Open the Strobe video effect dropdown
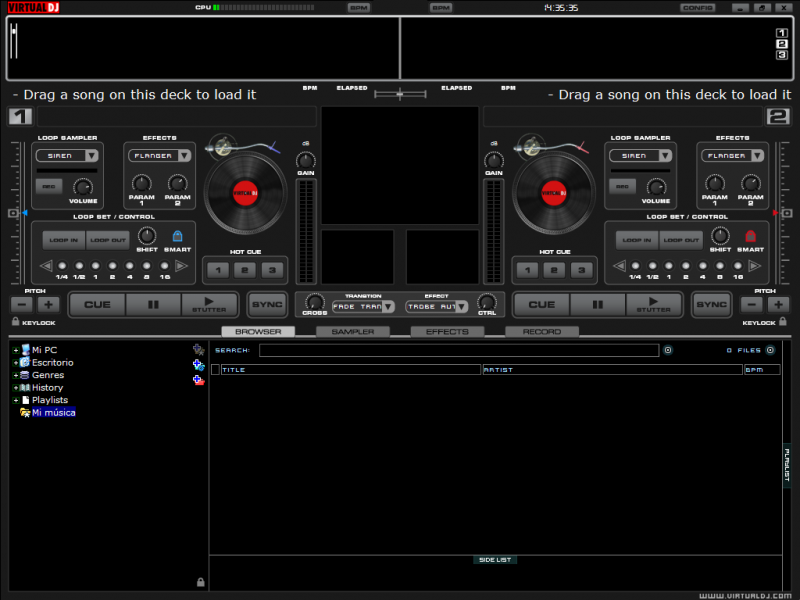Screen dimensions: 800x600 462,307
